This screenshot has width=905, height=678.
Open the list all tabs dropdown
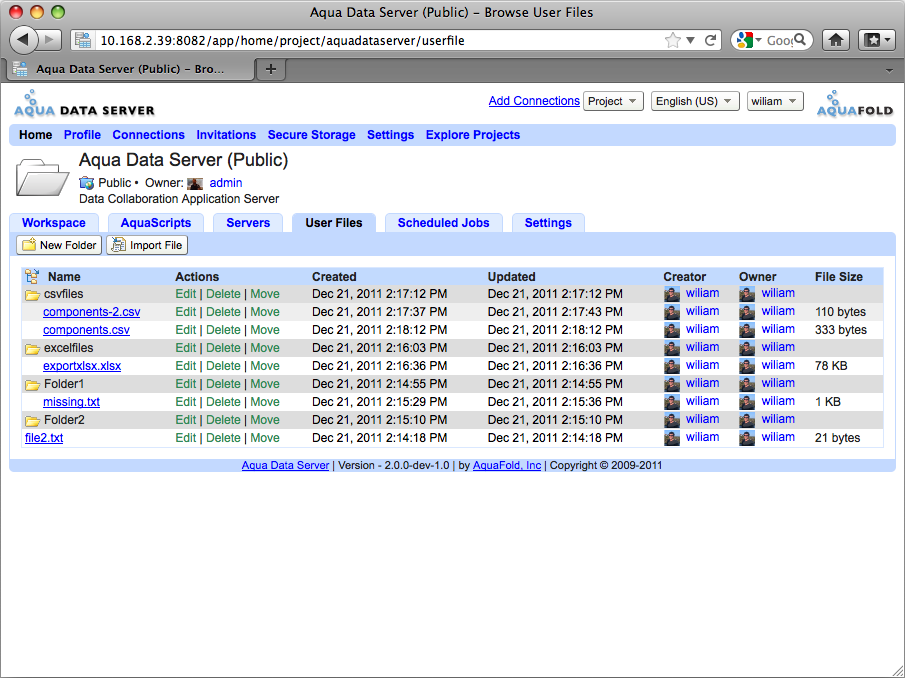click(x=889, y=70)
